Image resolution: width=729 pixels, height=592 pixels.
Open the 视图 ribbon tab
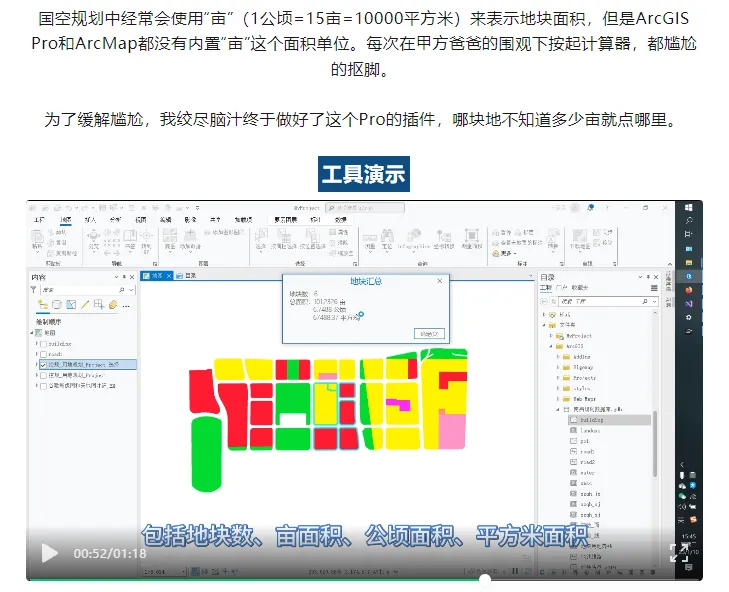tap(140, 220)
